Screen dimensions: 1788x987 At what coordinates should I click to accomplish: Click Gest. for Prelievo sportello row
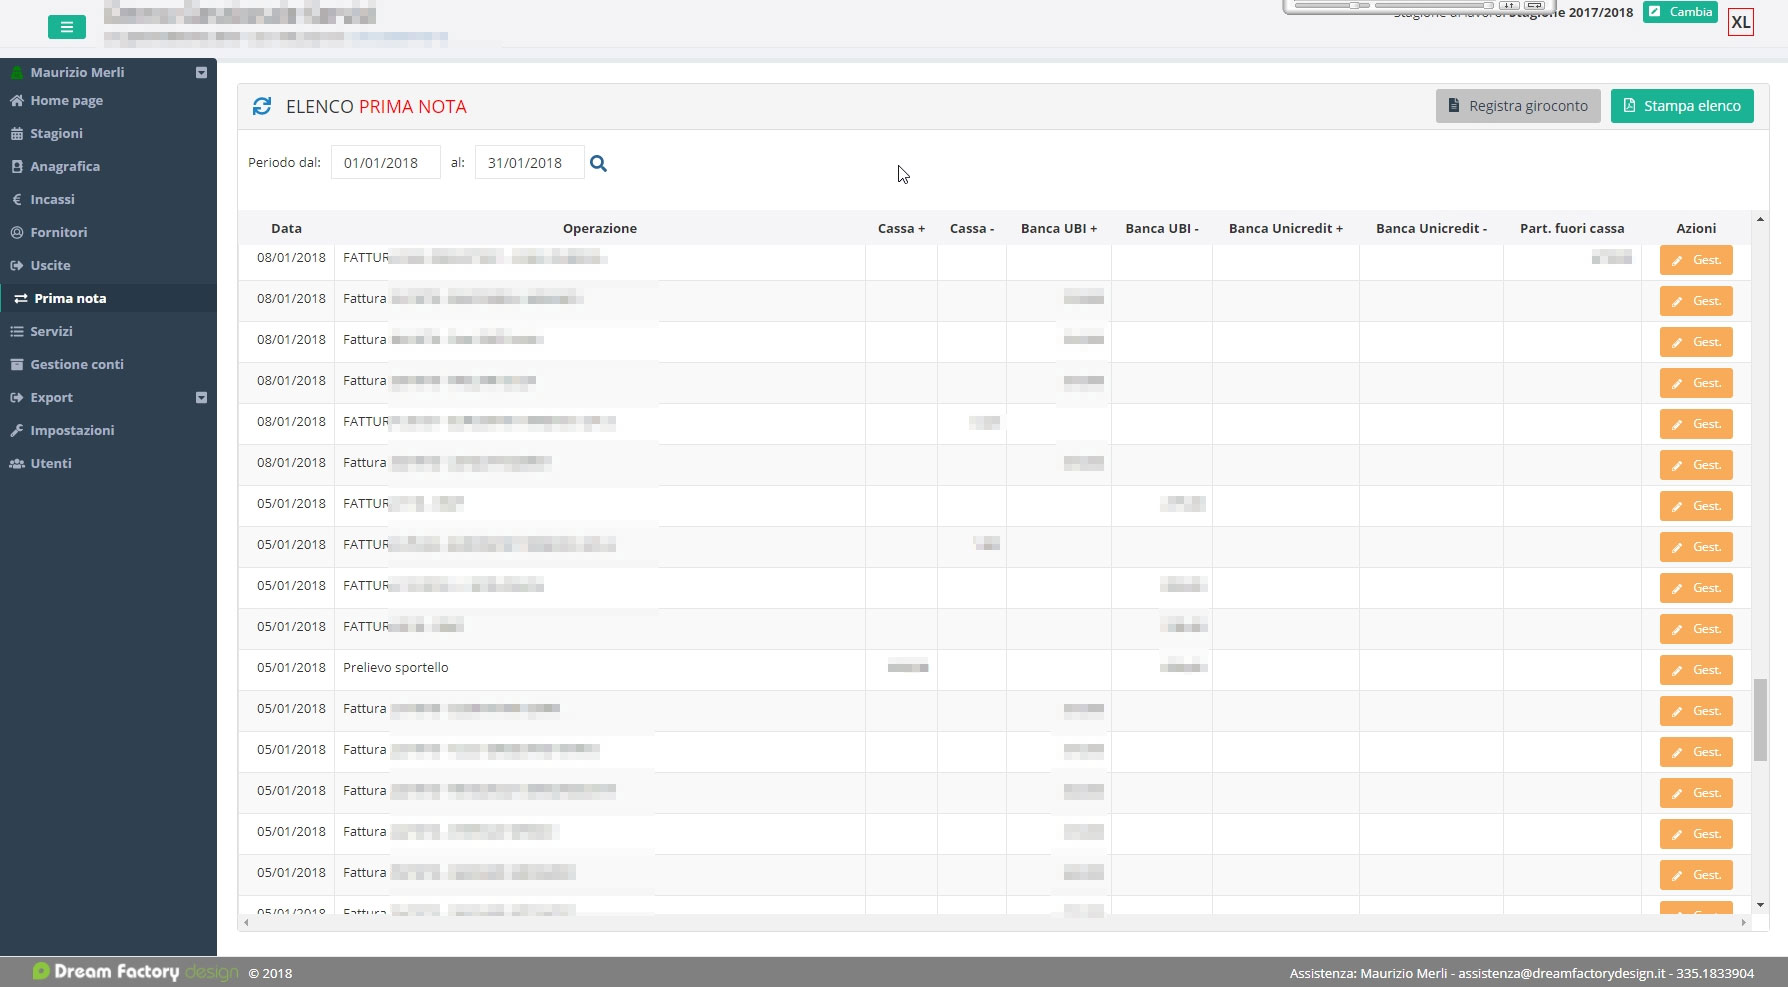click(x=1696, y=670)
